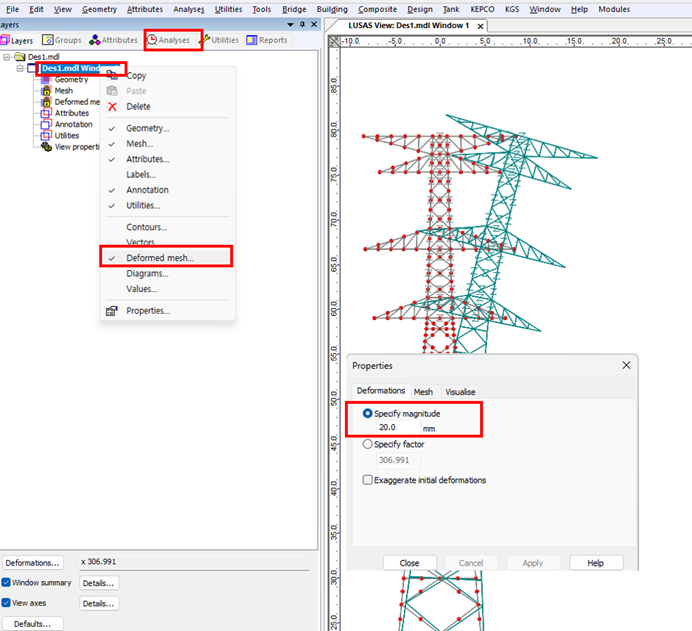Collapse the Des1.mdl Window tree node
This screenshot has height=631, width=692.
pos(21,69)
